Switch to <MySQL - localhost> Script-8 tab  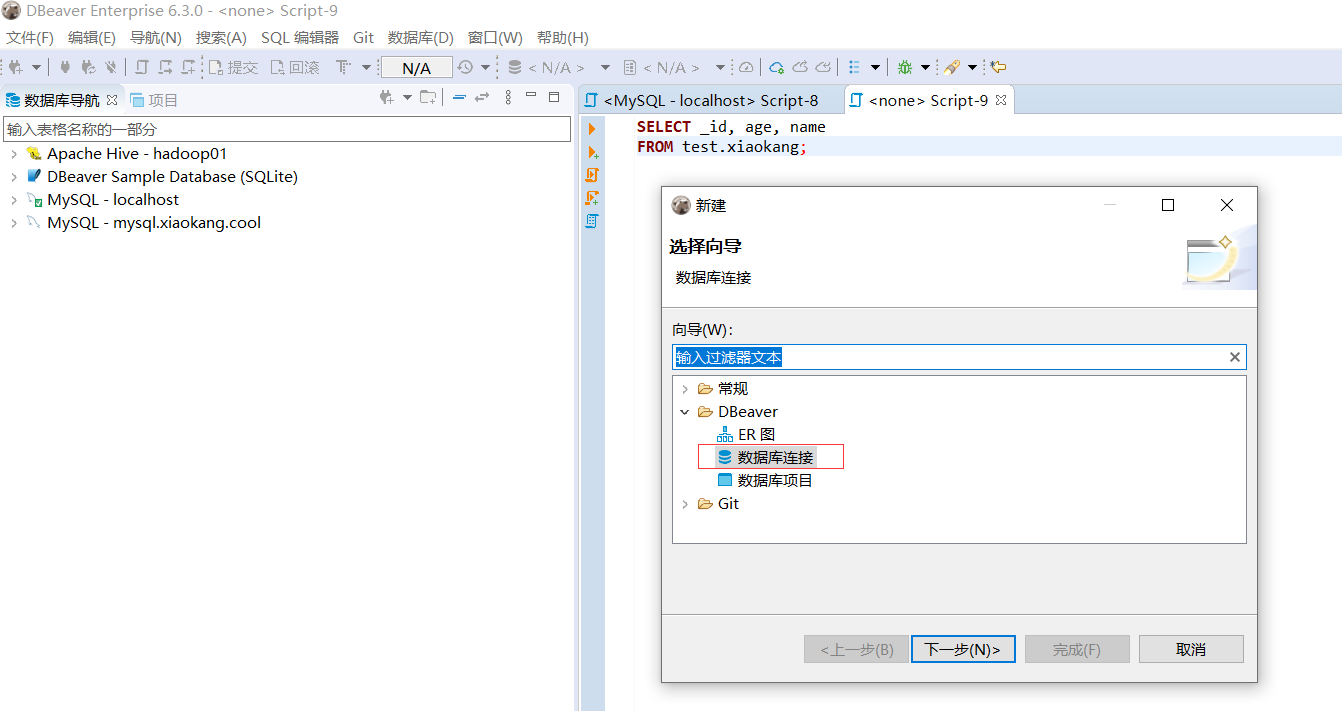(x=709, y=100)
